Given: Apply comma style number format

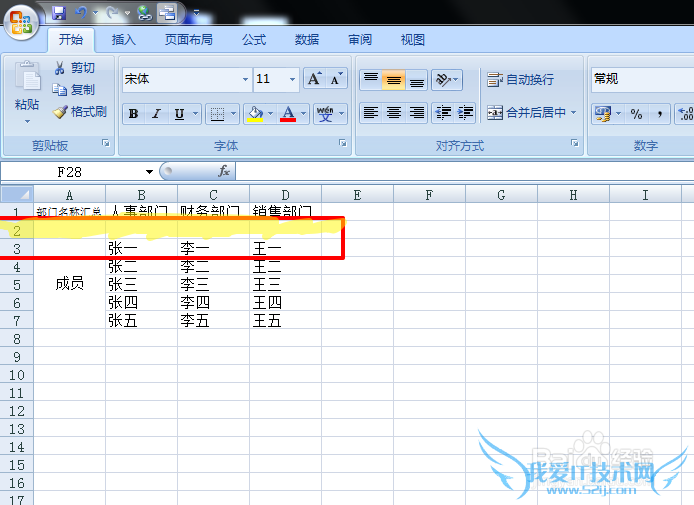Looking at the screenshot, I should (x=659, y=114).
